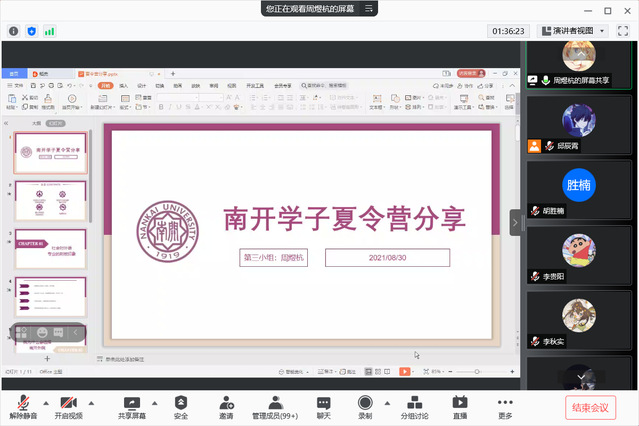Open the menu icon on the sharing banner
Image resolution: width=639 pixels, height=426 pixels.
[x=369, y=8]
